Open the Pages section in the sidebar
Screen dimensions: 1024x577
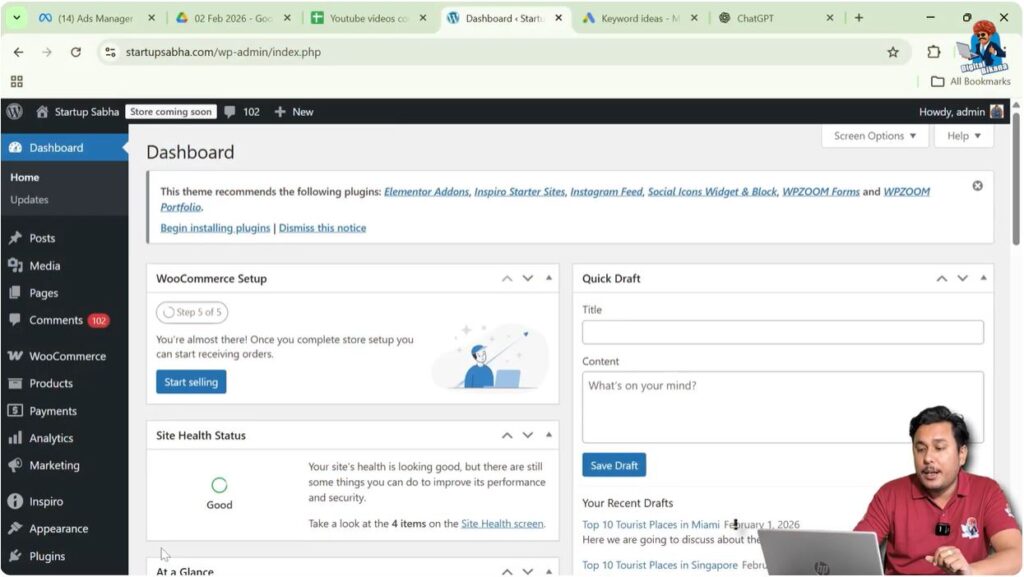pyautogui.click(x=45, y=292)
